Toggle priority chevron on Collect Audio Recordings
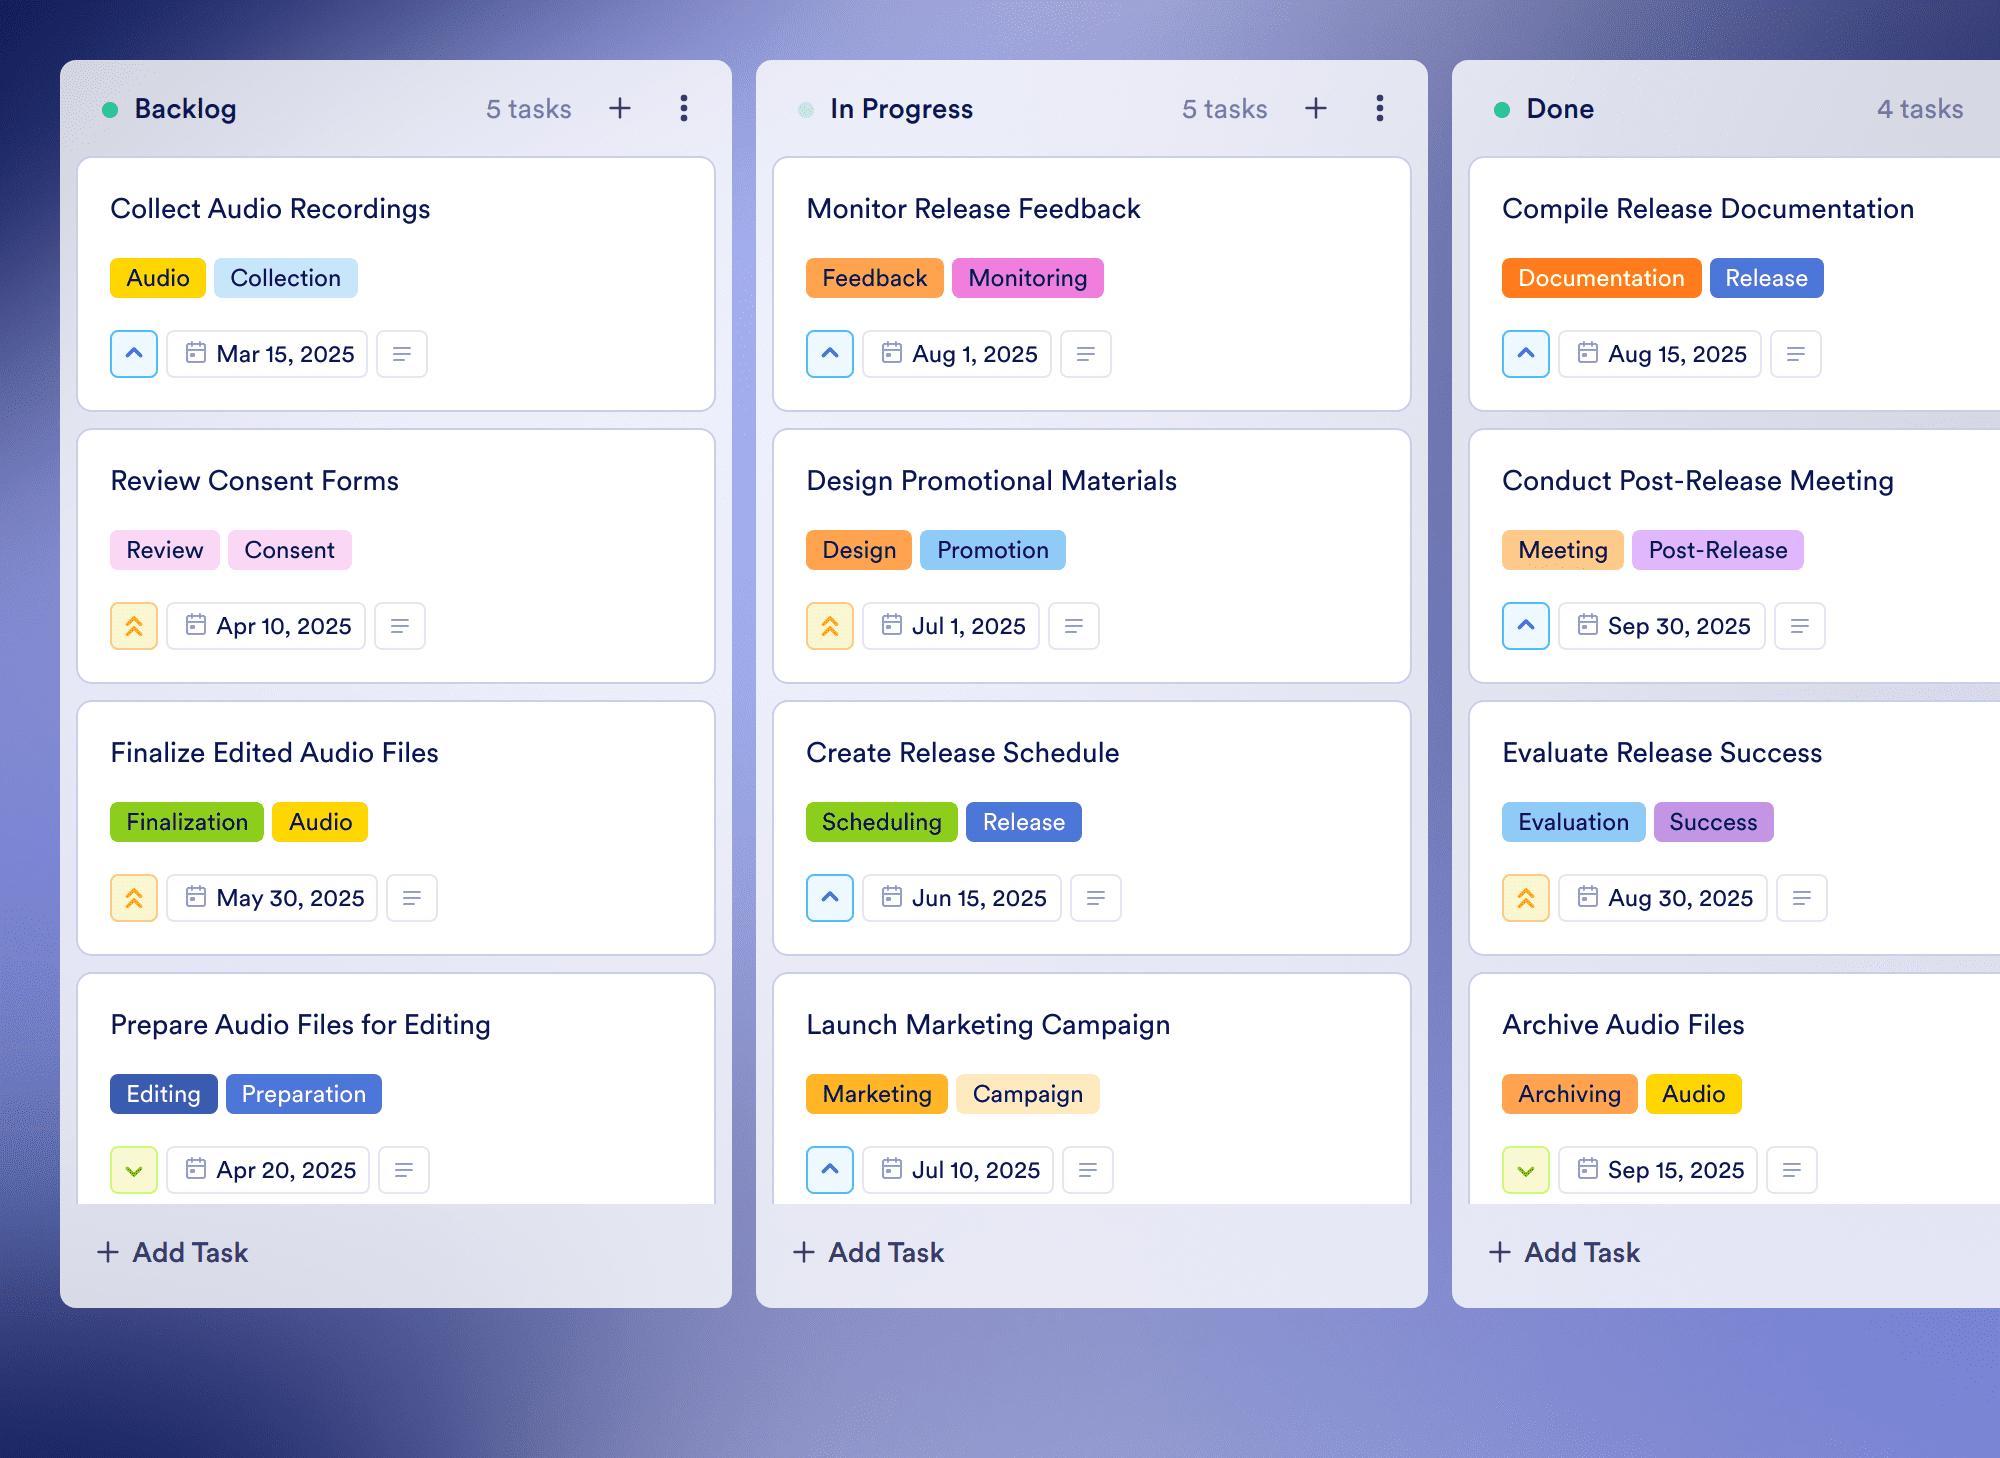 tap(134, 354)
